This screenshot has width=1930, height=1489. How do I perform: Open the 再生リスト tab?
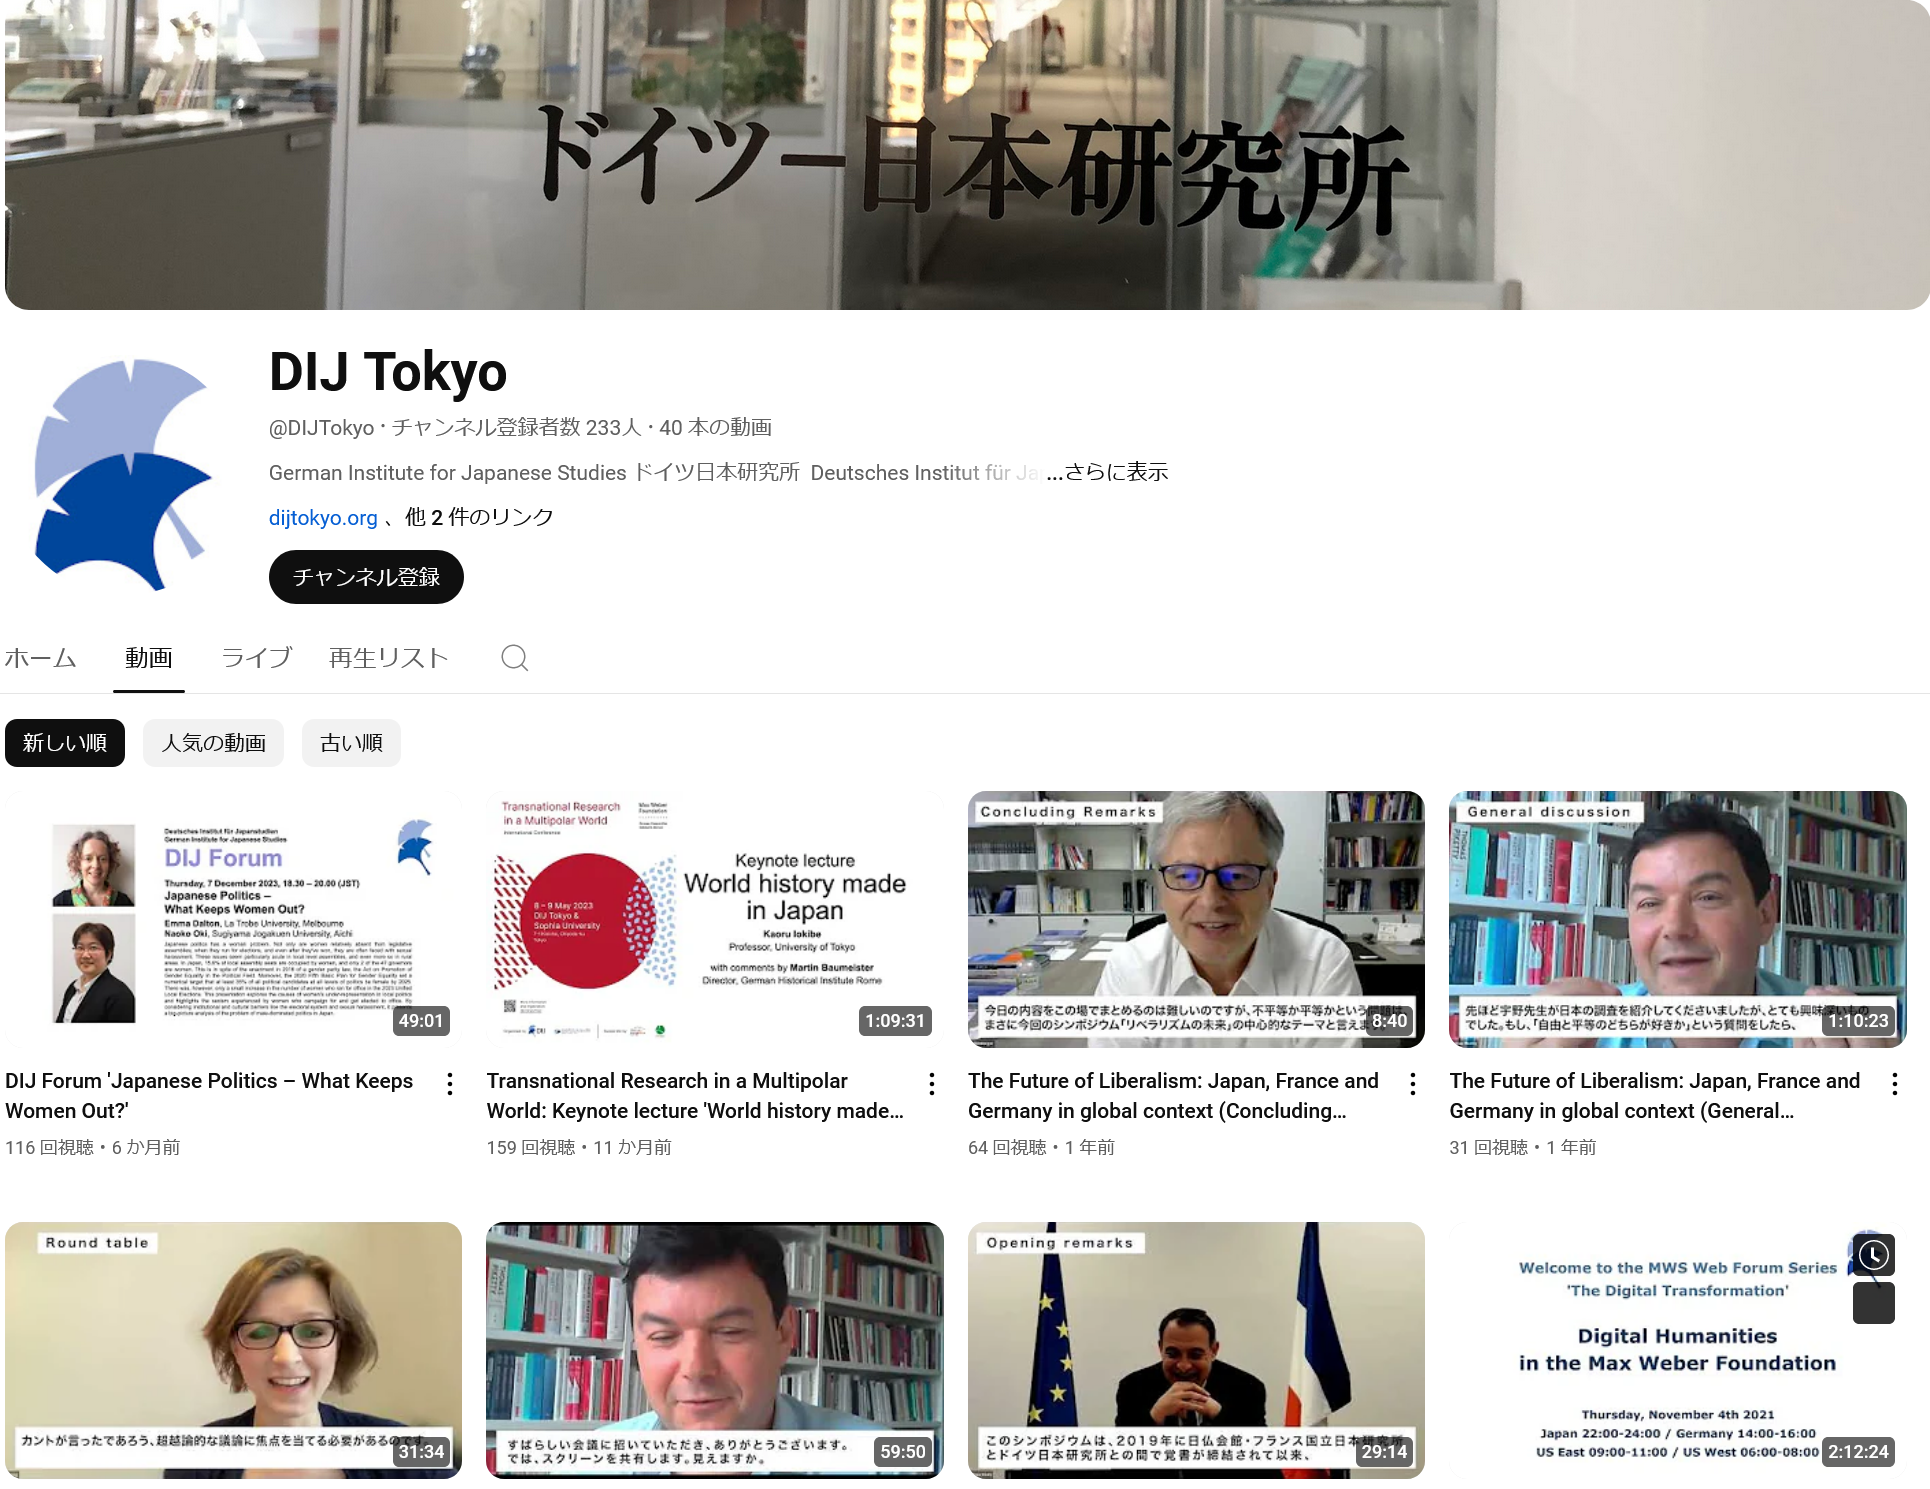click(389, 658)
